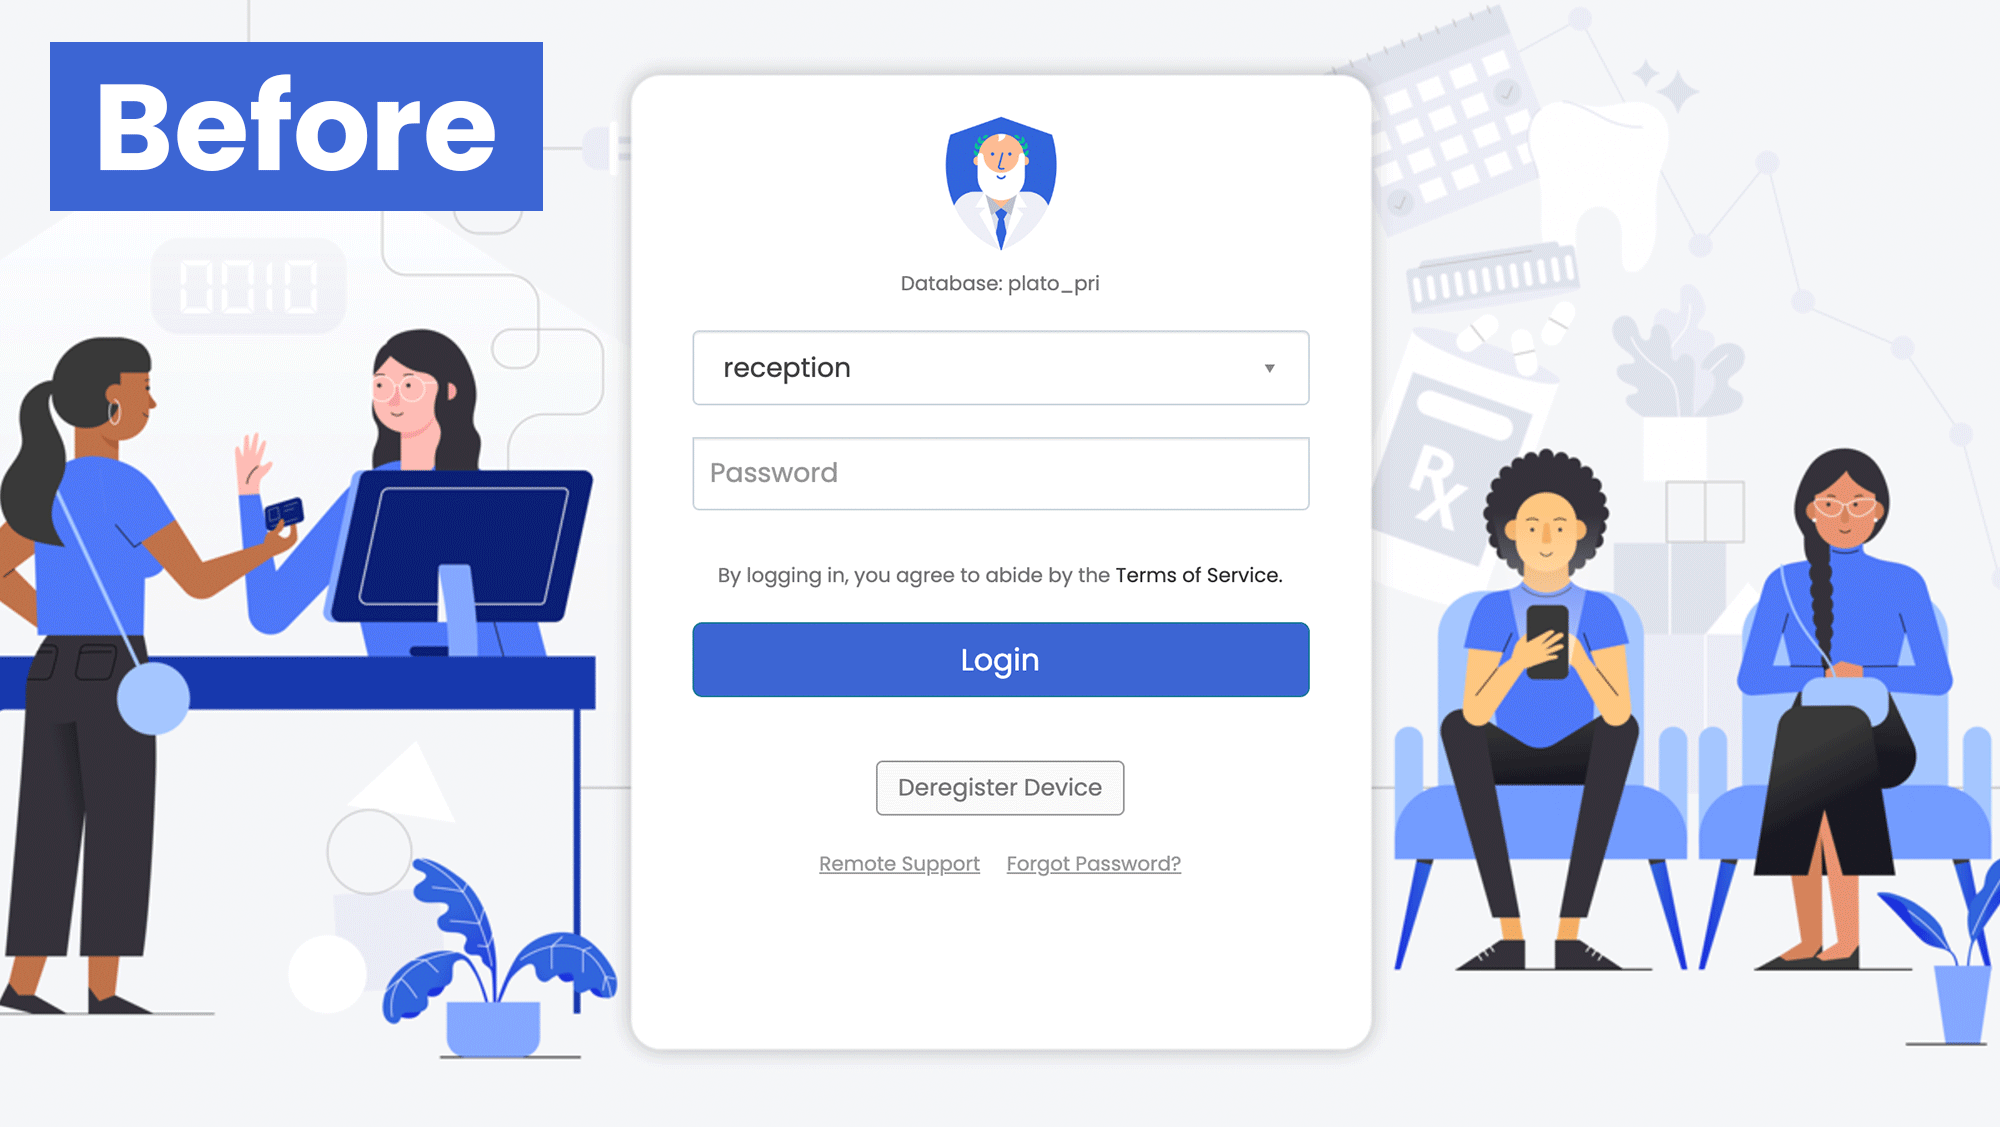Click the Remote Support link
The height and width of the screenshot is (1127, 2000).
tap(898, 863)
